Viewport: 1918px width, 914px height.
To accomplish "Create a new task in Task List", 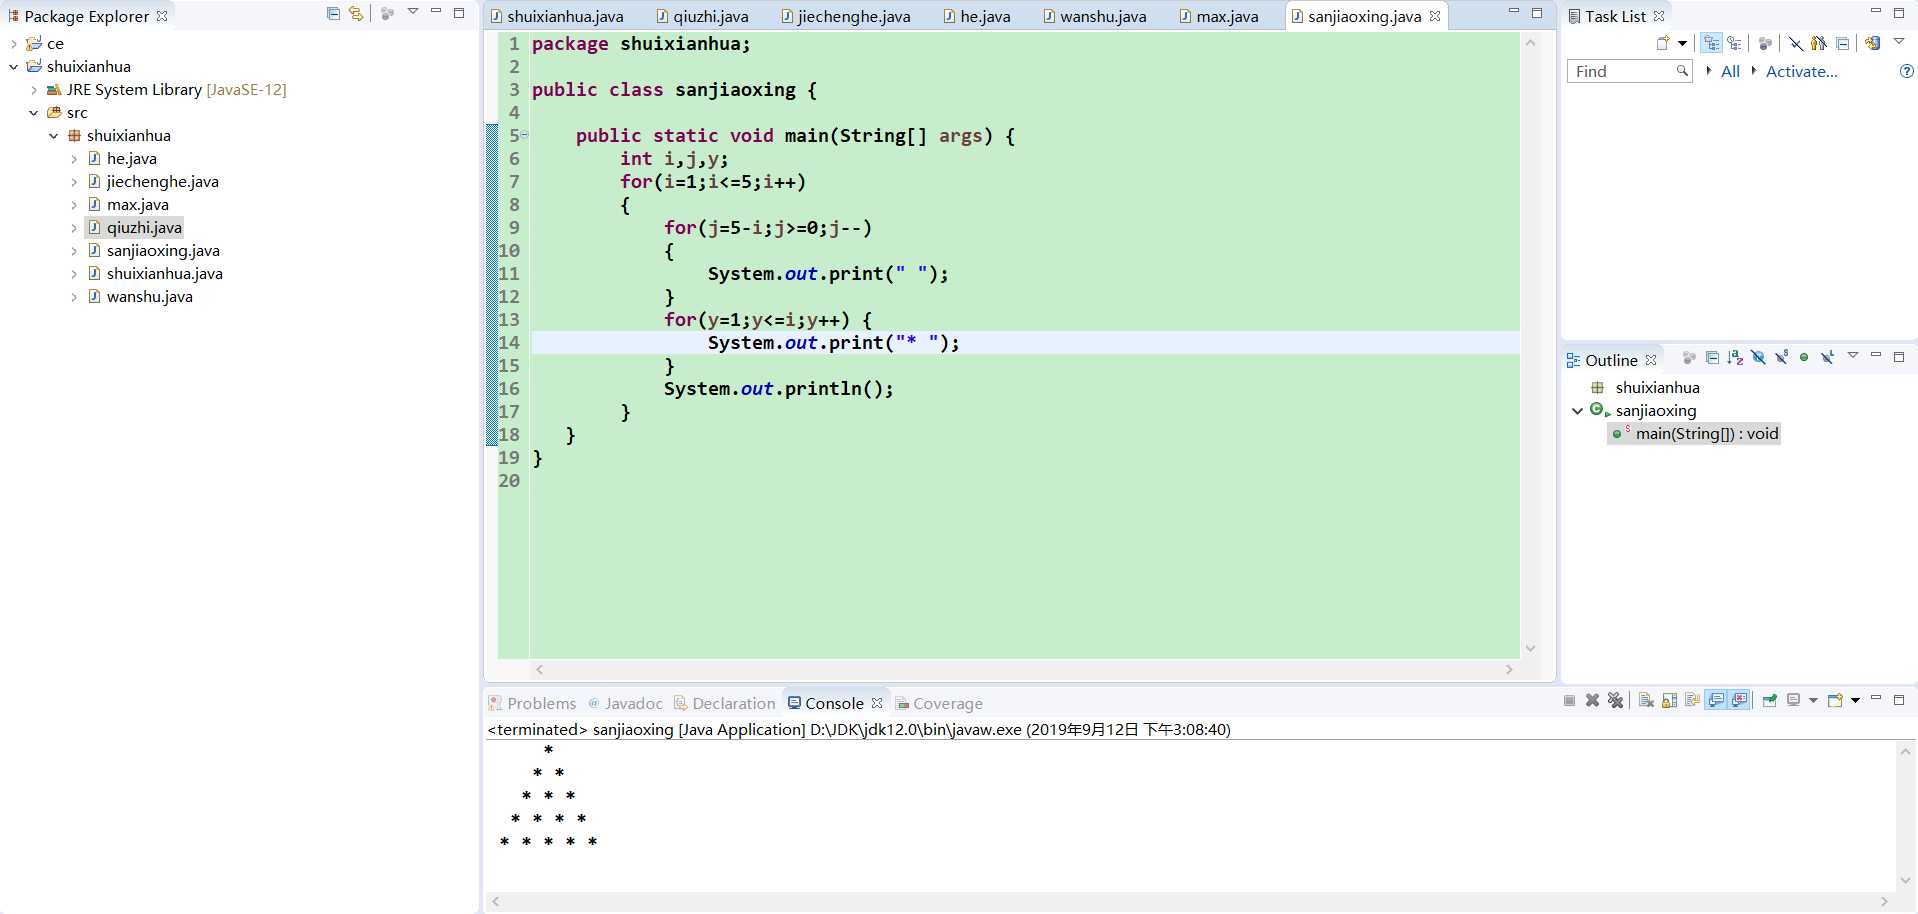I will (1663, 43).
